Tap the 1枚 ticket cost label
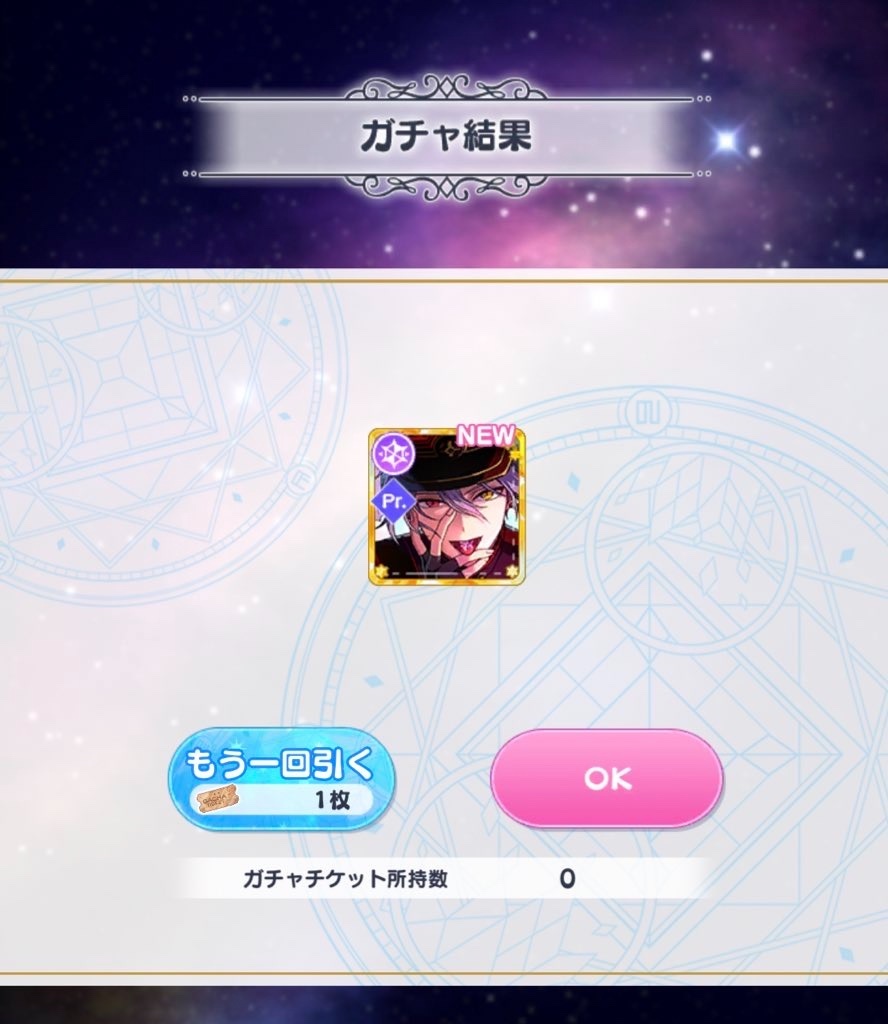This screenshot has width=888, height=1024. pyautogui.click(x=332, y=799)
